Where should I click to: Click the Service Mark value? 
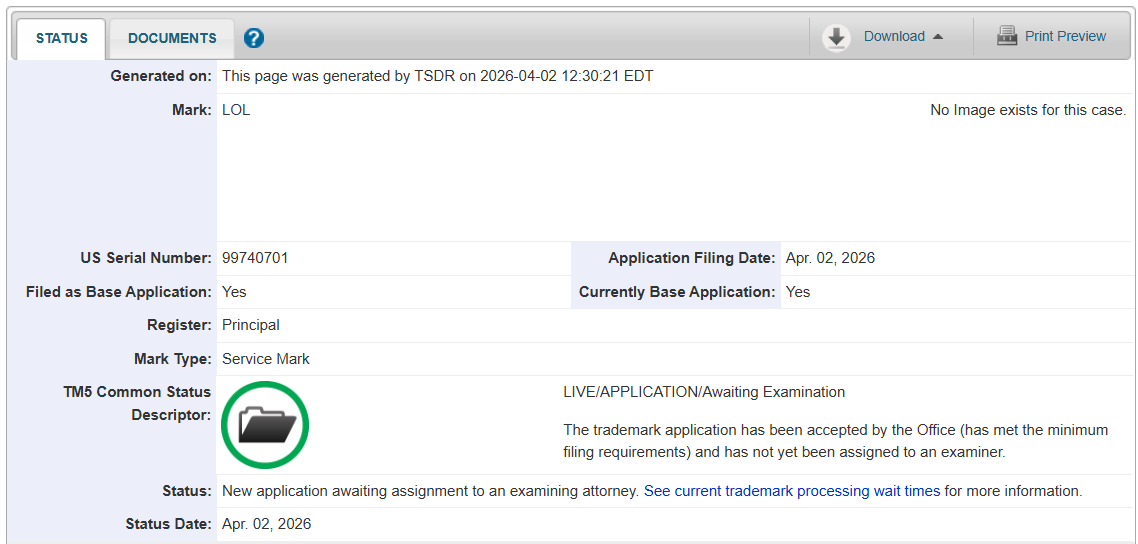click(266, 359)
